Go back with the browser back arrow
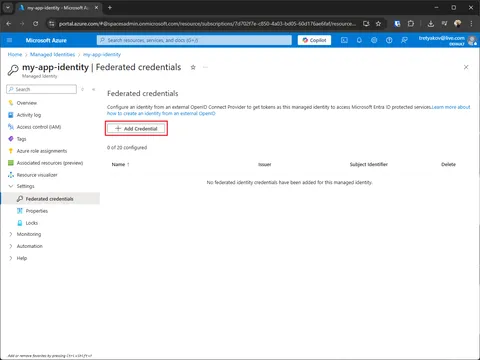The height and width of the screenshot is (360, 480). pos(9,24)
